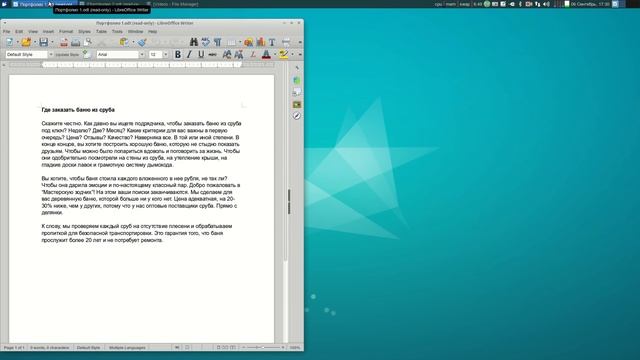640x360 pixels.
Task: Expand the Highlighting Color dropdown arrow
Action: pos(292,54)
